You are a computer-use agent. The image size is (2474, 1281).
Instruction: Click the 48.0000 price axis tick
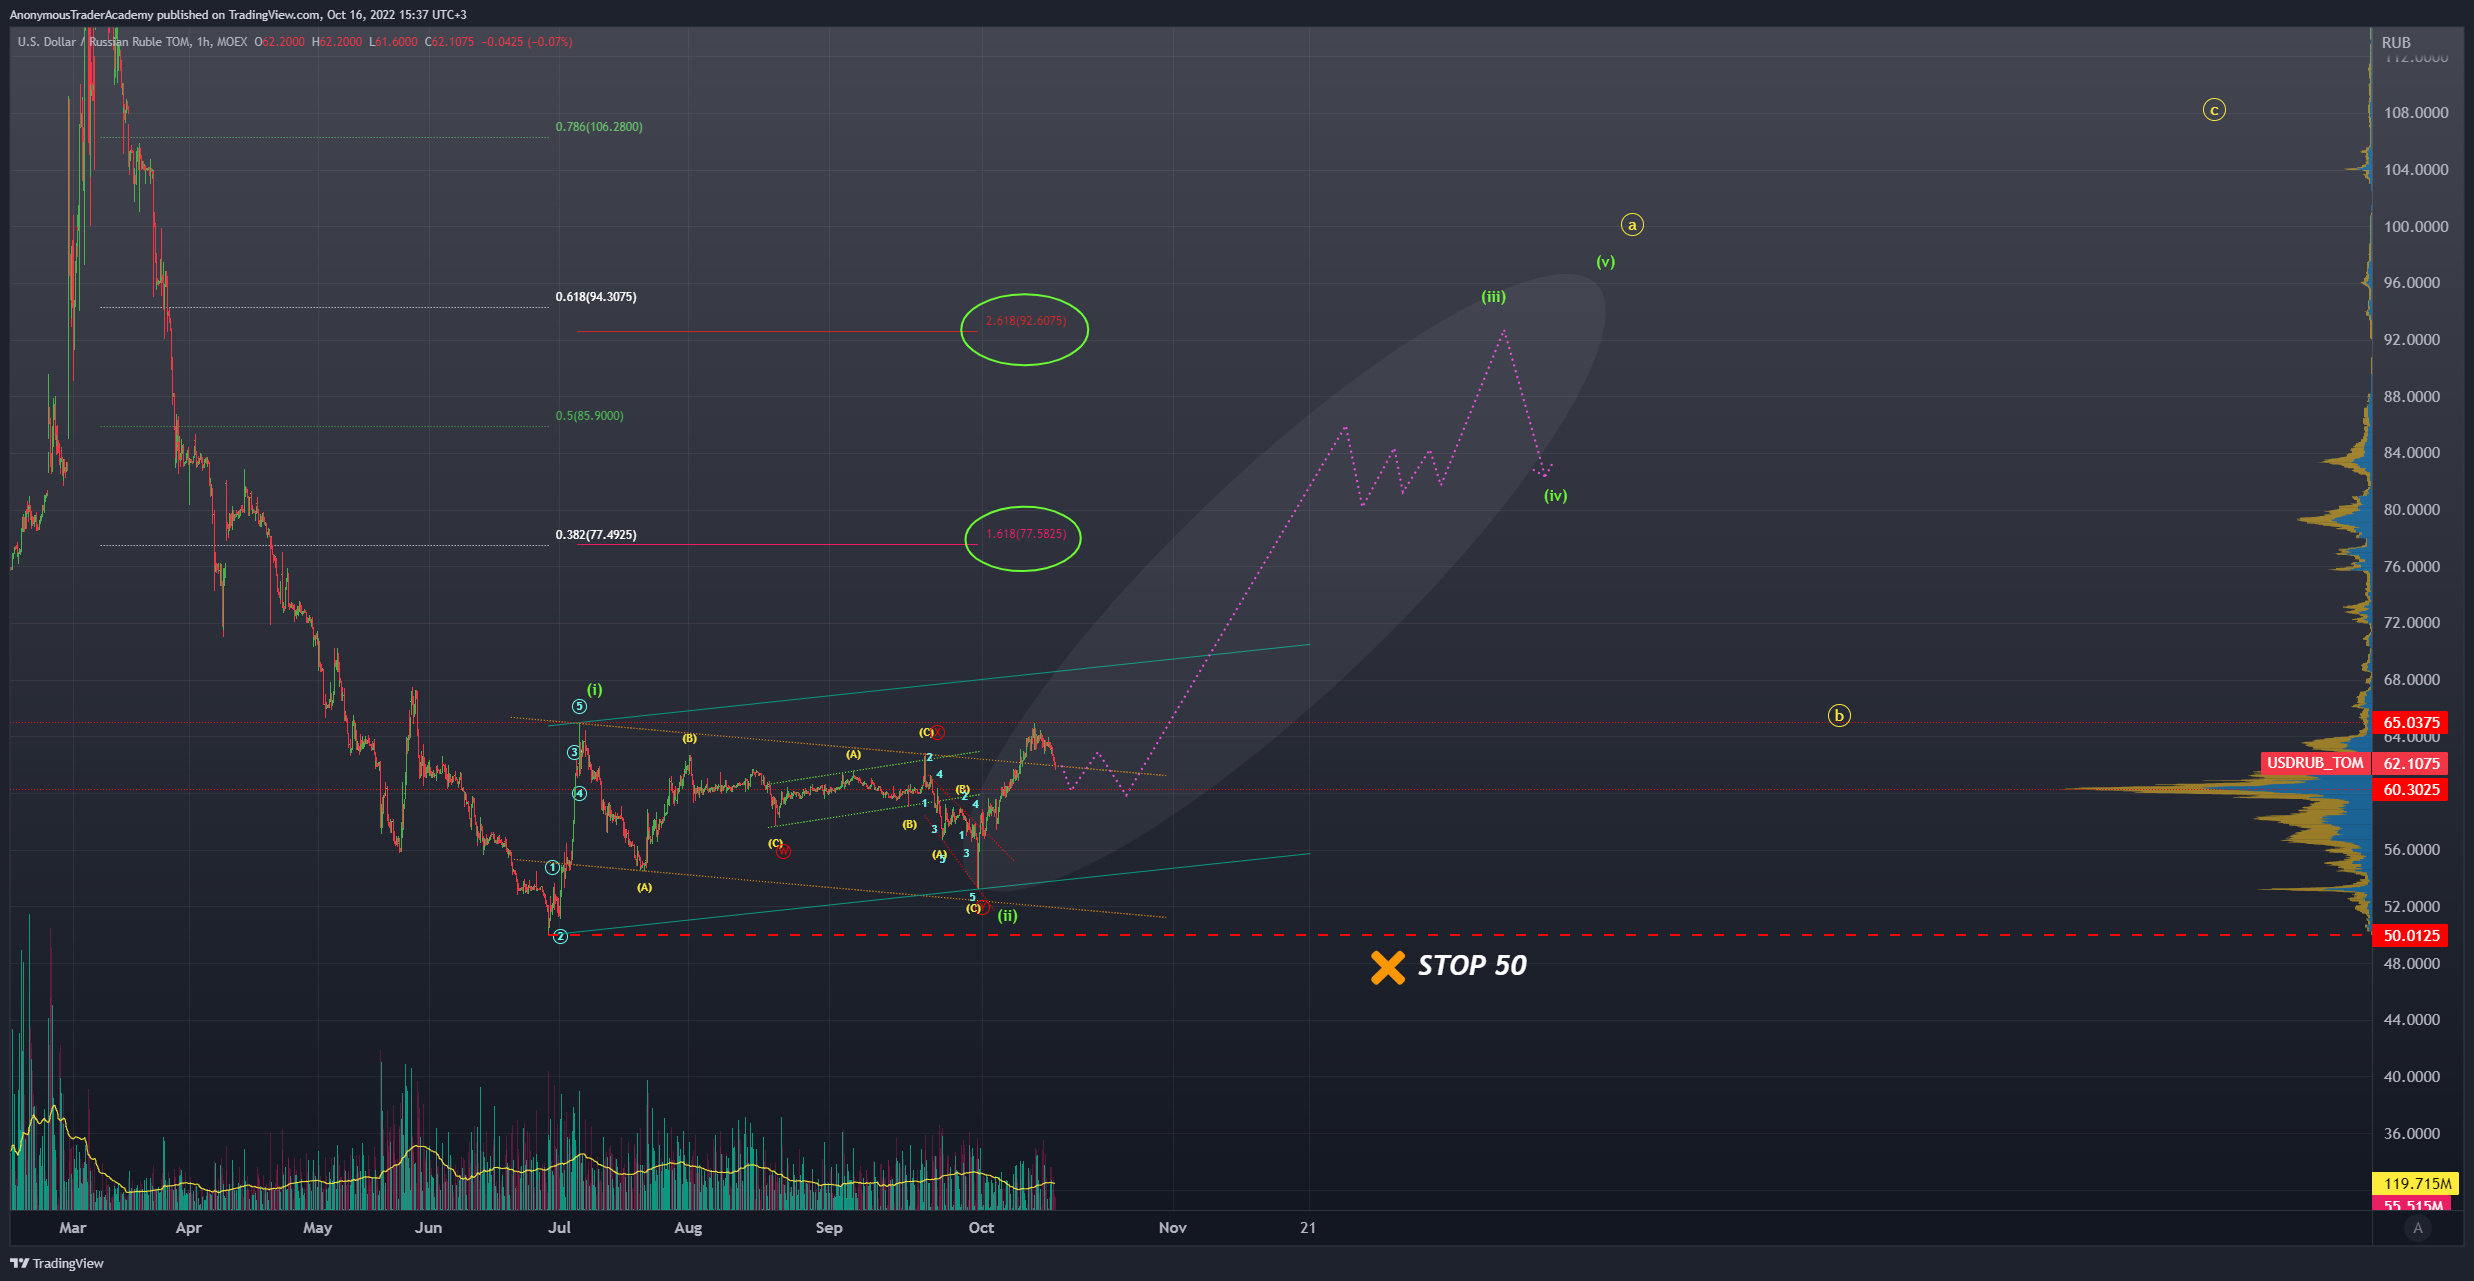pos(2412,963)
